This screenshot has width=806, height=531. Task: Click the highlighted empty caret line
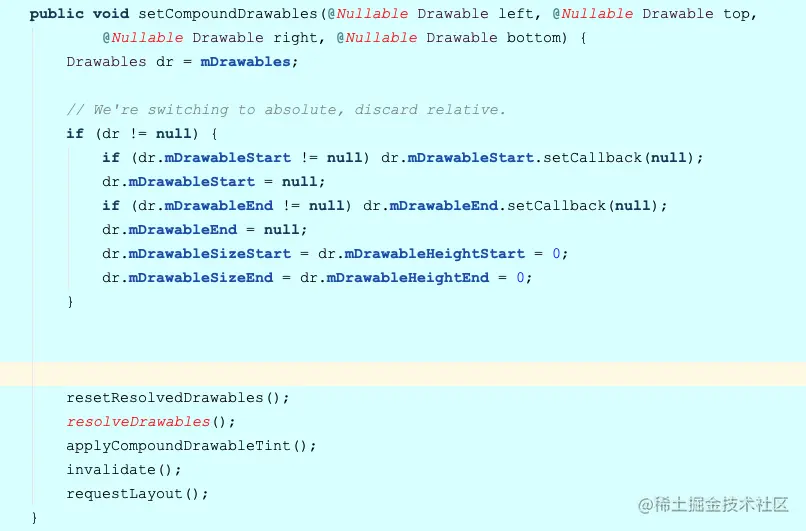(x=403, y=374)
